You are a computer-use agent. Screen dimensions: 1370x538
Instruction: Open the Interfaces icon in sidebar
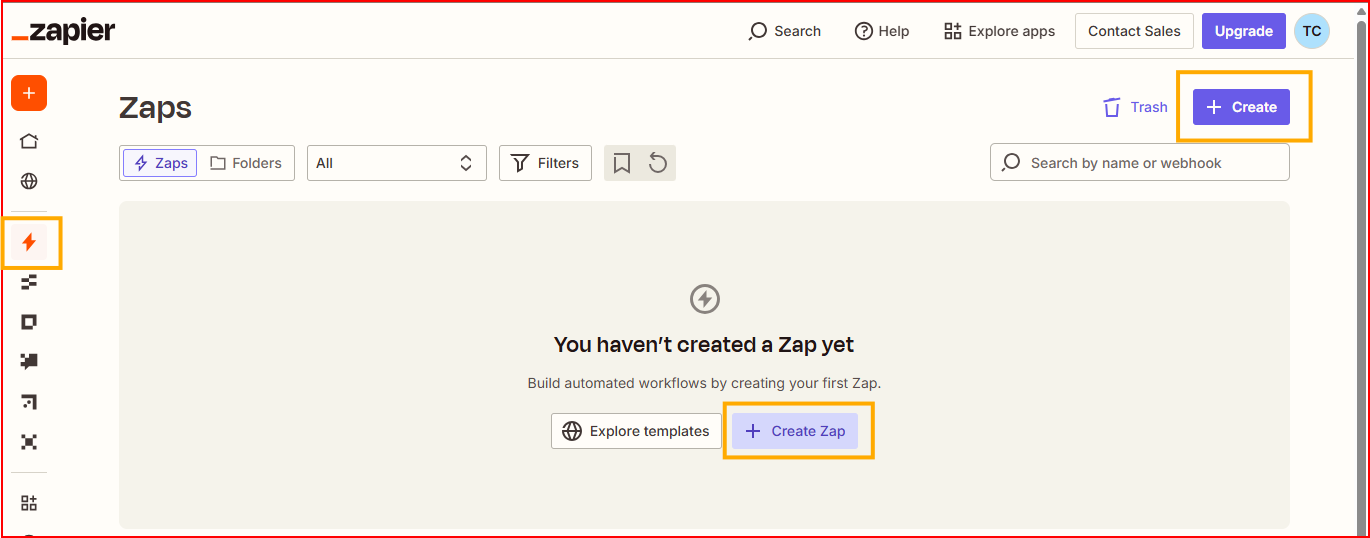click(29, 322)
